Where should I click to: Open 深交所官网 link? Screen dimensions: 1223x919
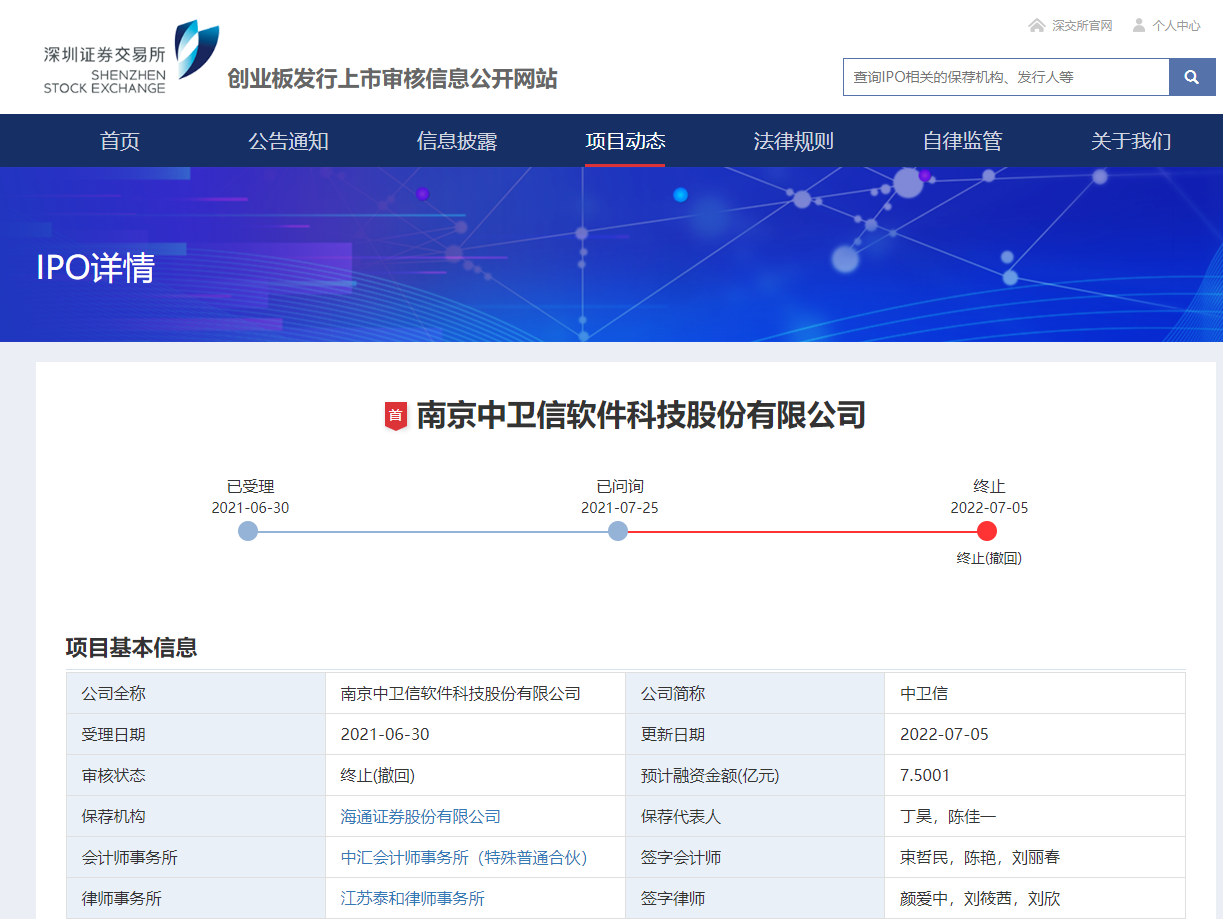pos(1082,26)
